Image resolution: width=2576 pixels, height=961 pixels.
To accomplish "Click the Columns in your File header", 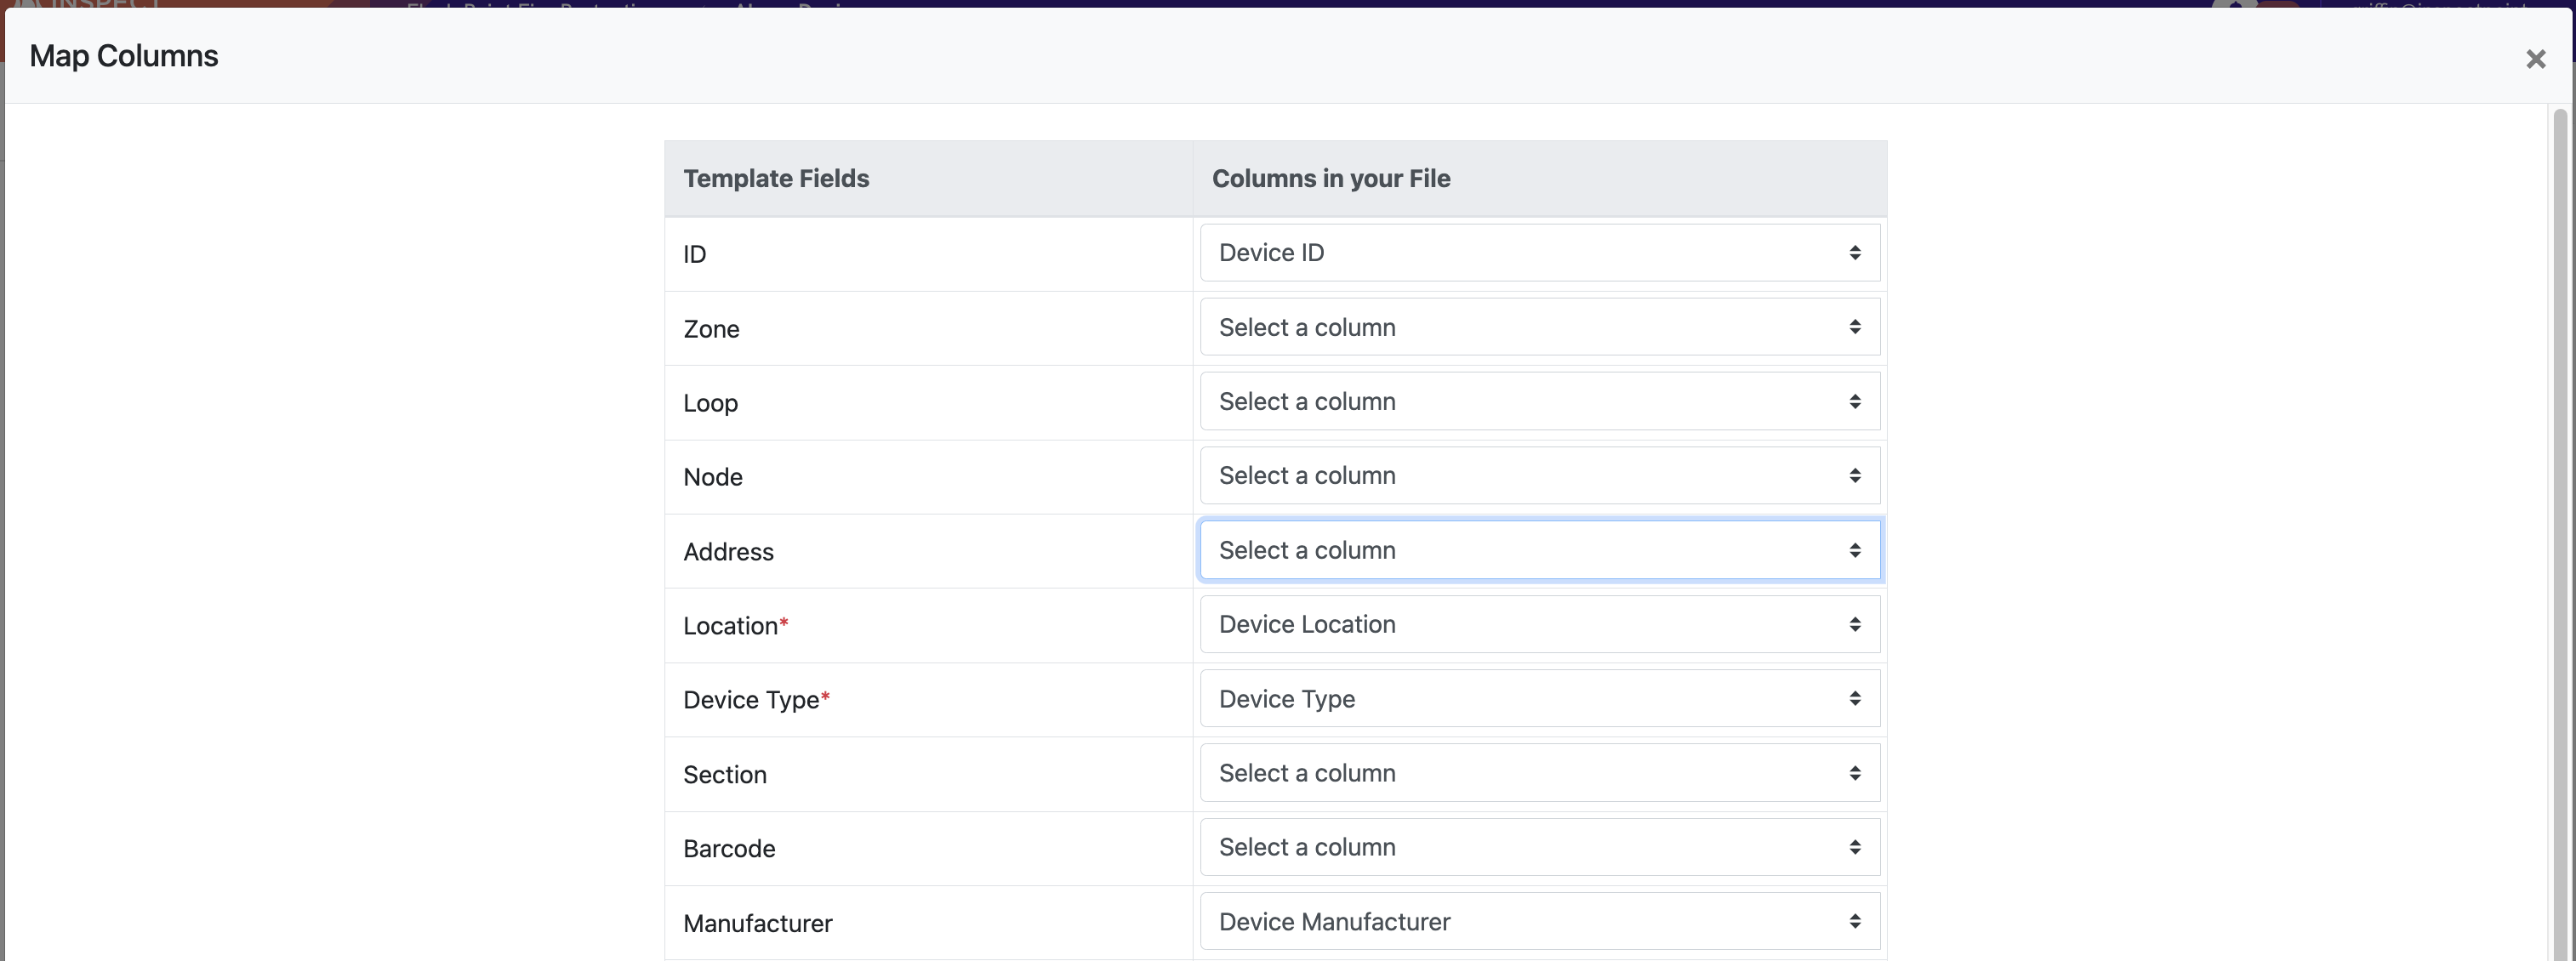I will tap(1331, 179).
